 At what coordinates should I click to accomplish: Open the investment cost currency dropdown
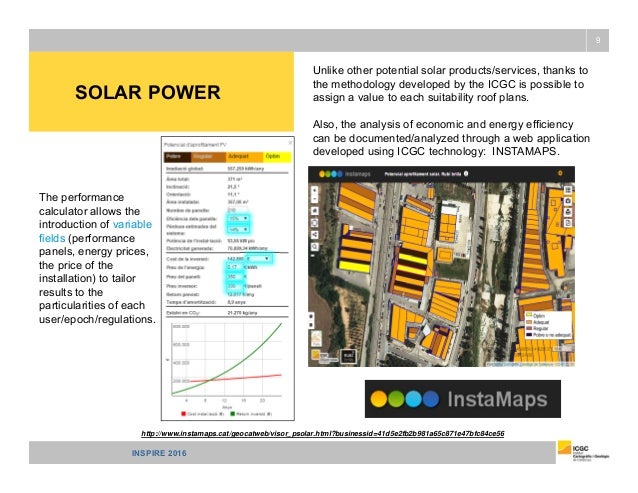tap(258, 259)
